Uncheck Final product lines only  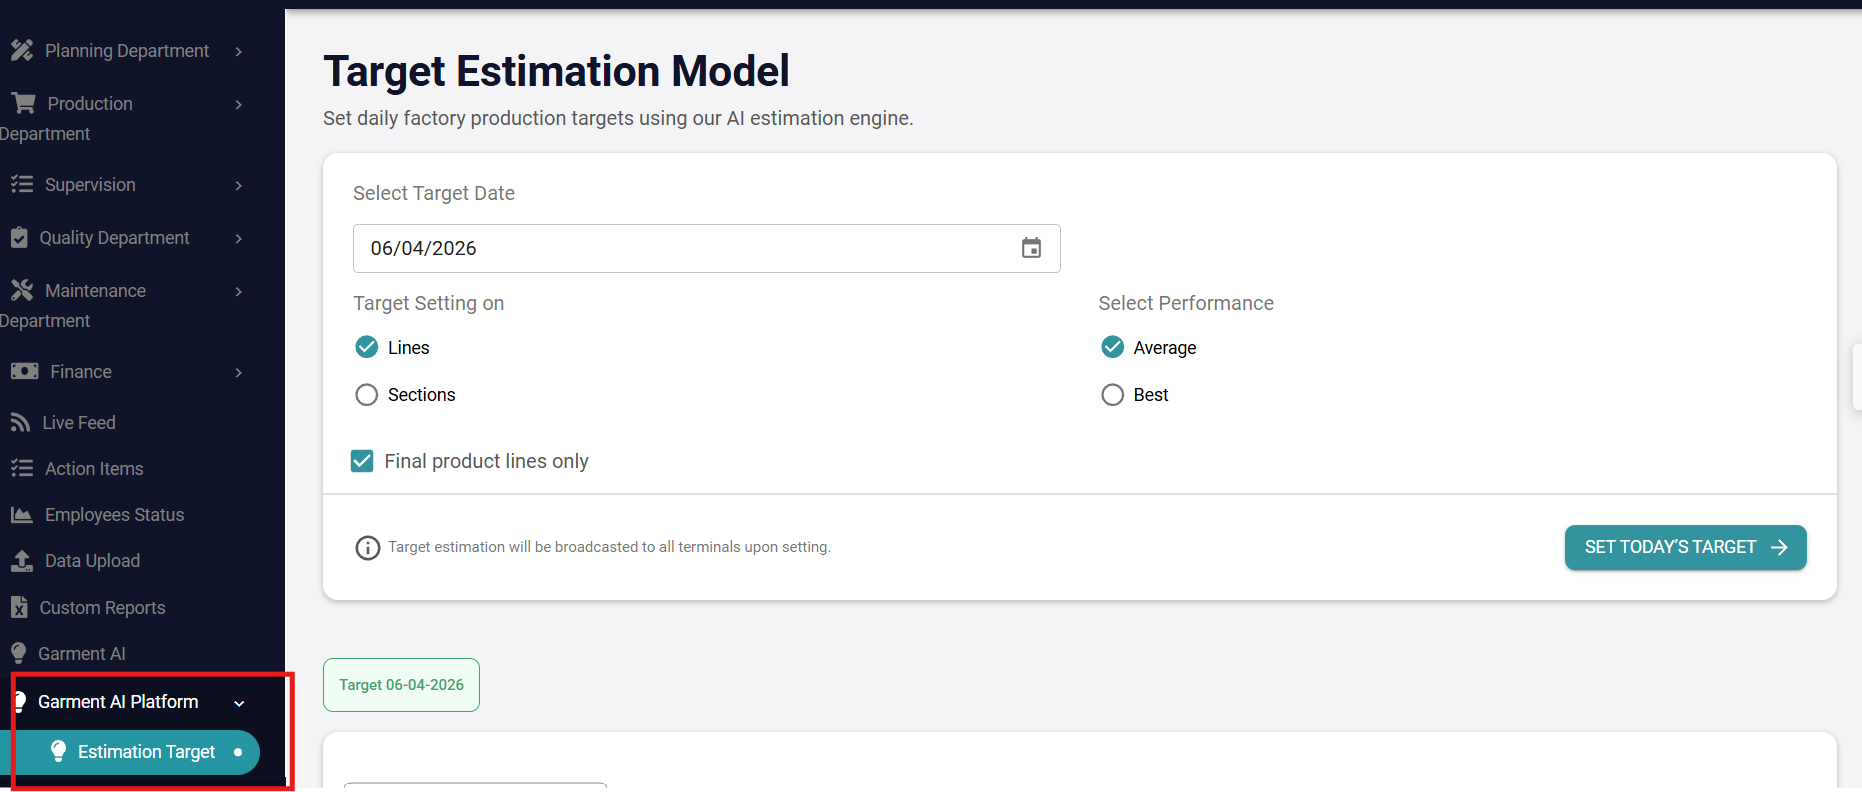tap(362, 461)
